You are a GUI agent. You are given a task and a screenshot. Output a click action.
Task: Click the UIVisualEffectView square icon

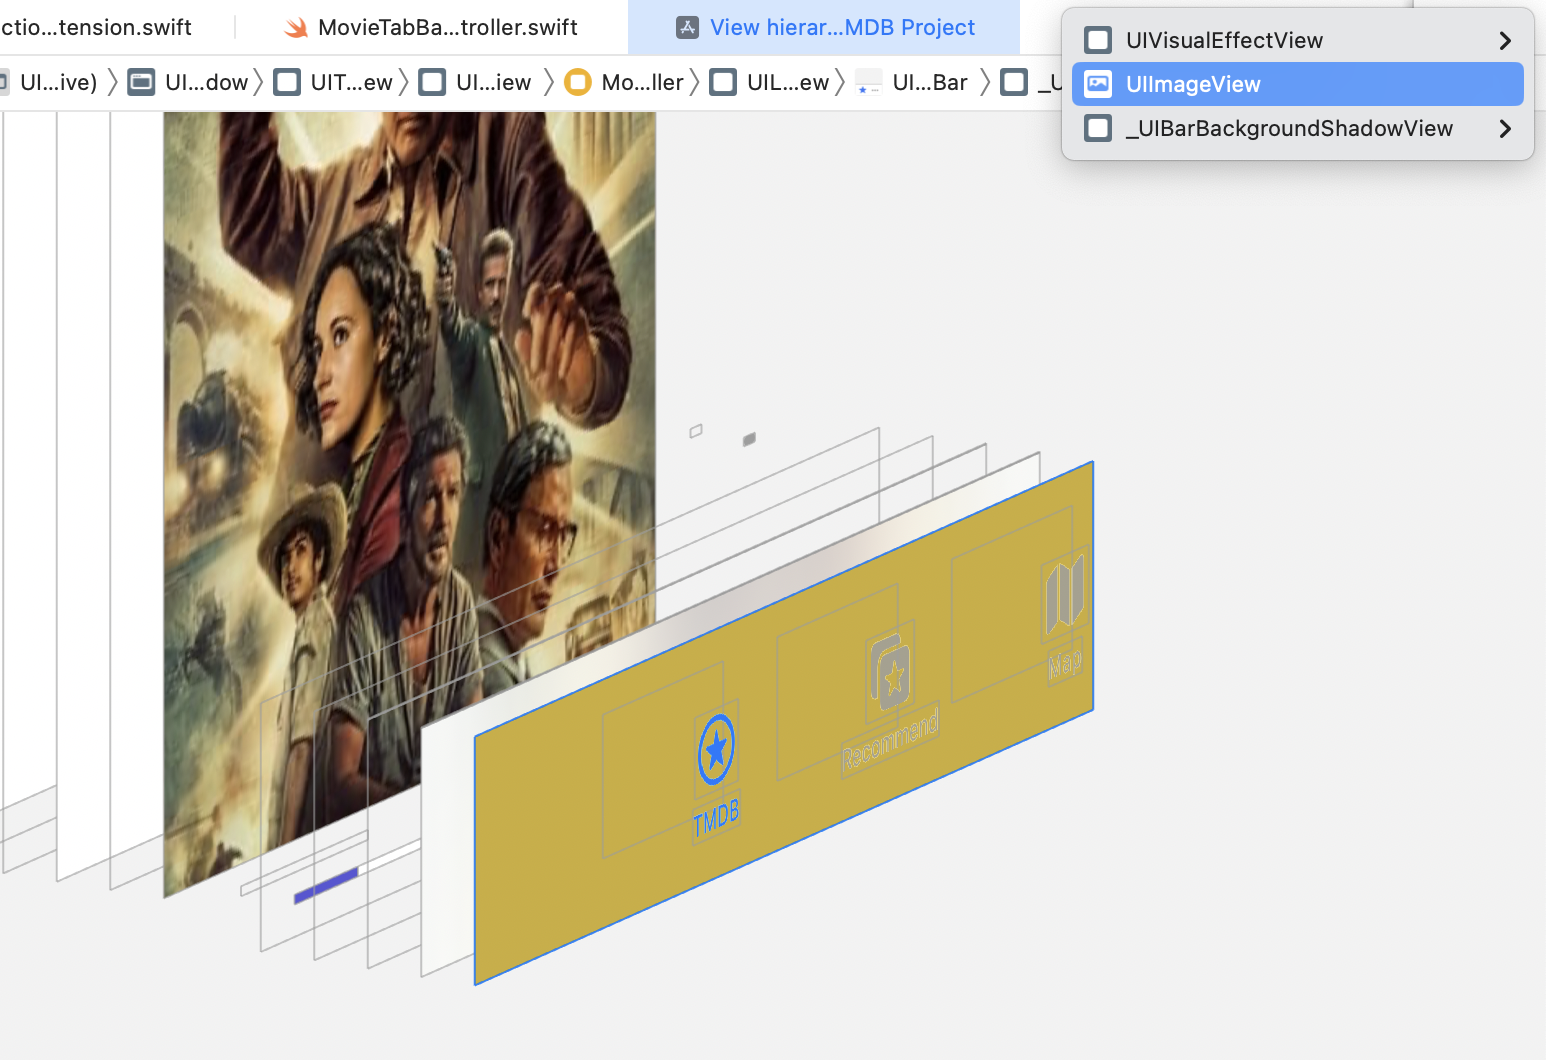click(x=1098, y=40)
